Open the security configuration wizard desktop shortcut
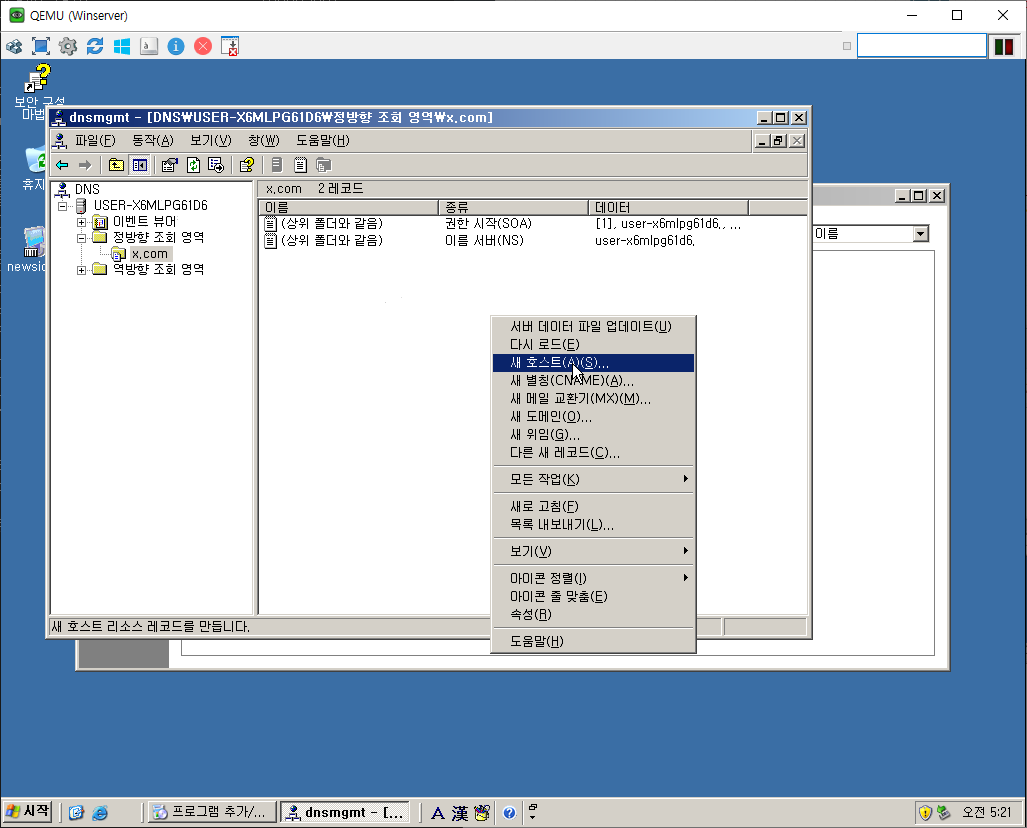This screenshot has width=1027, height=828. point(37,91)
